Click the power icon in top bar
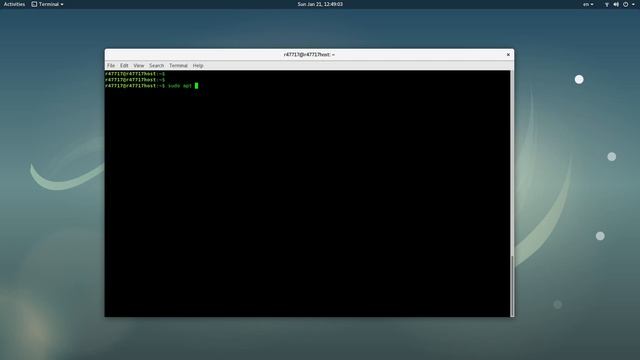 pos(625,4)
